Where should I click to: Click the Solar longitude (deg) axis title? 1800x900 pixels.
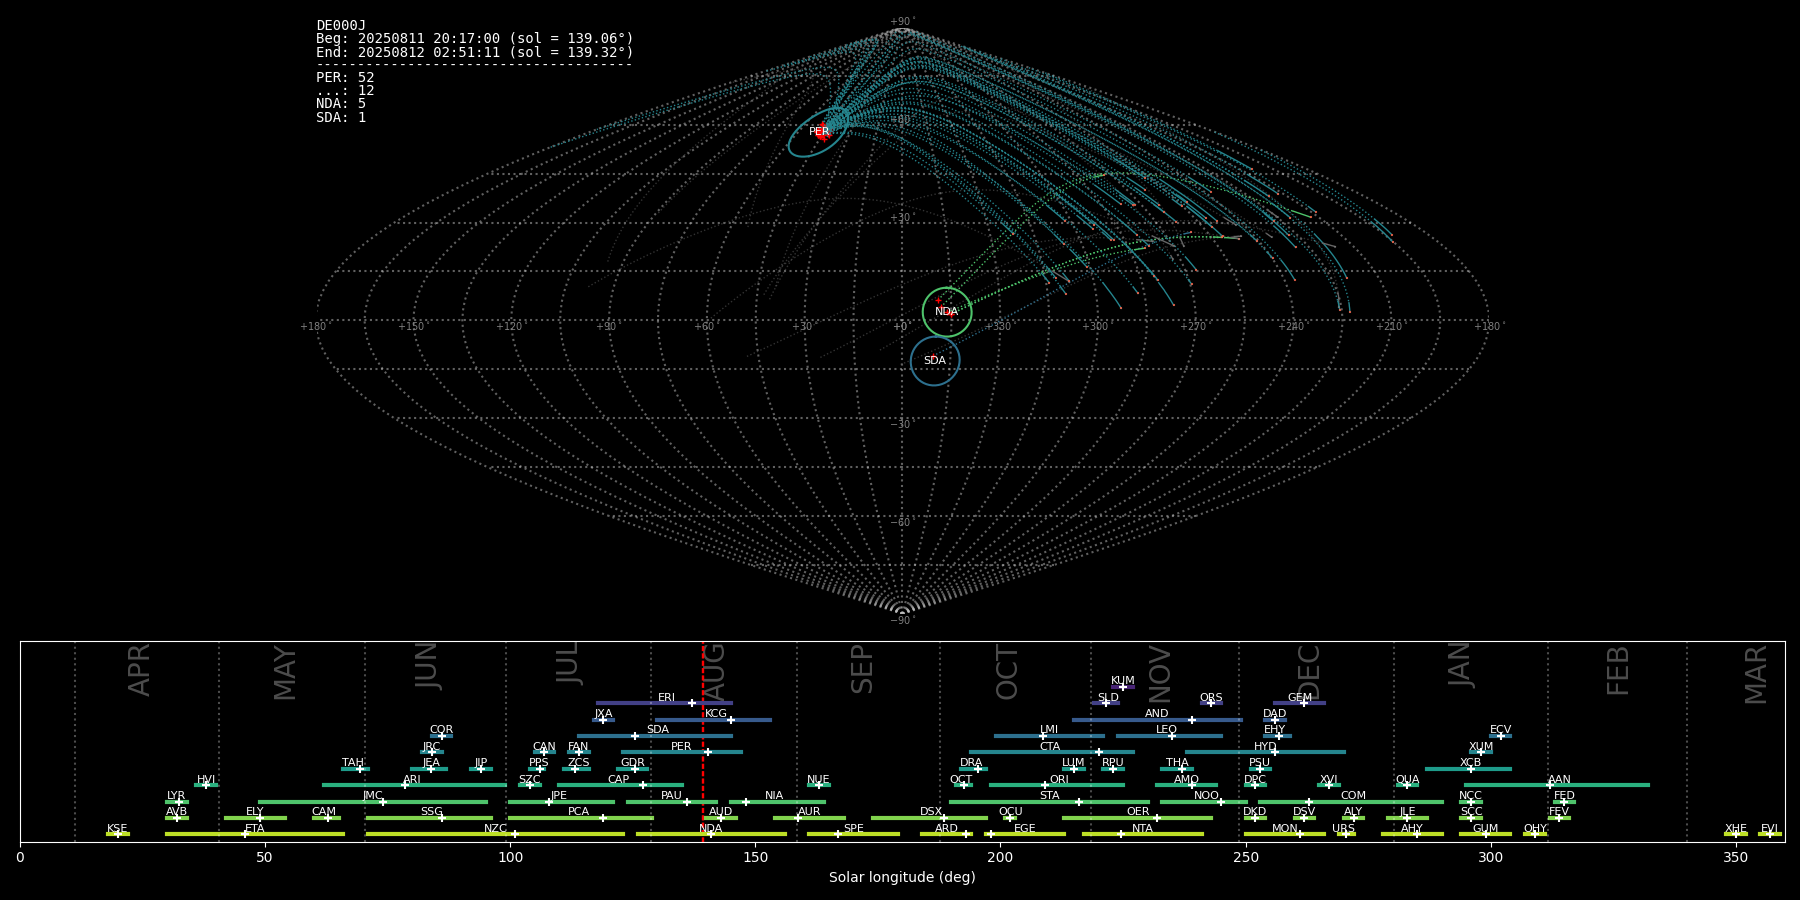click(x=902, y=877)
